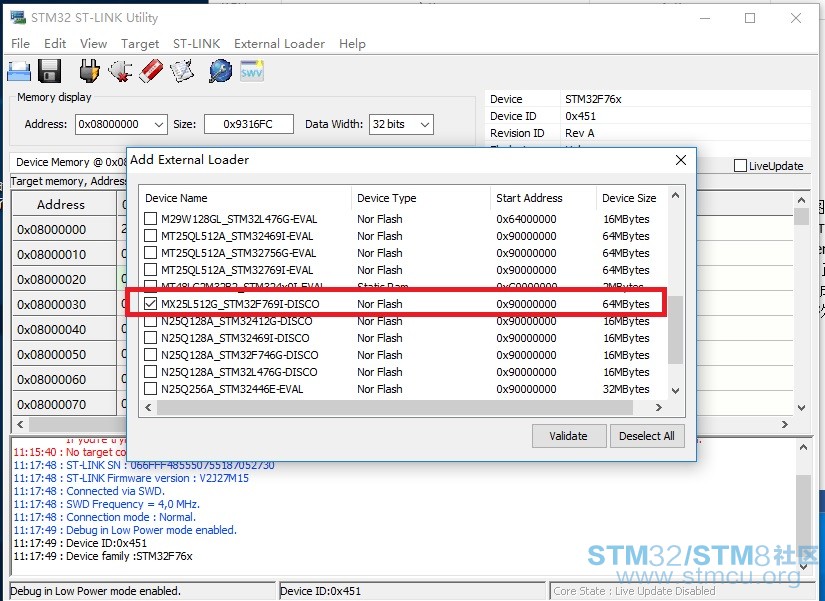The height and width of the screenshot is (601, 825).
Task: Open Program and verify toolbar icon
Action: (182, 71)
